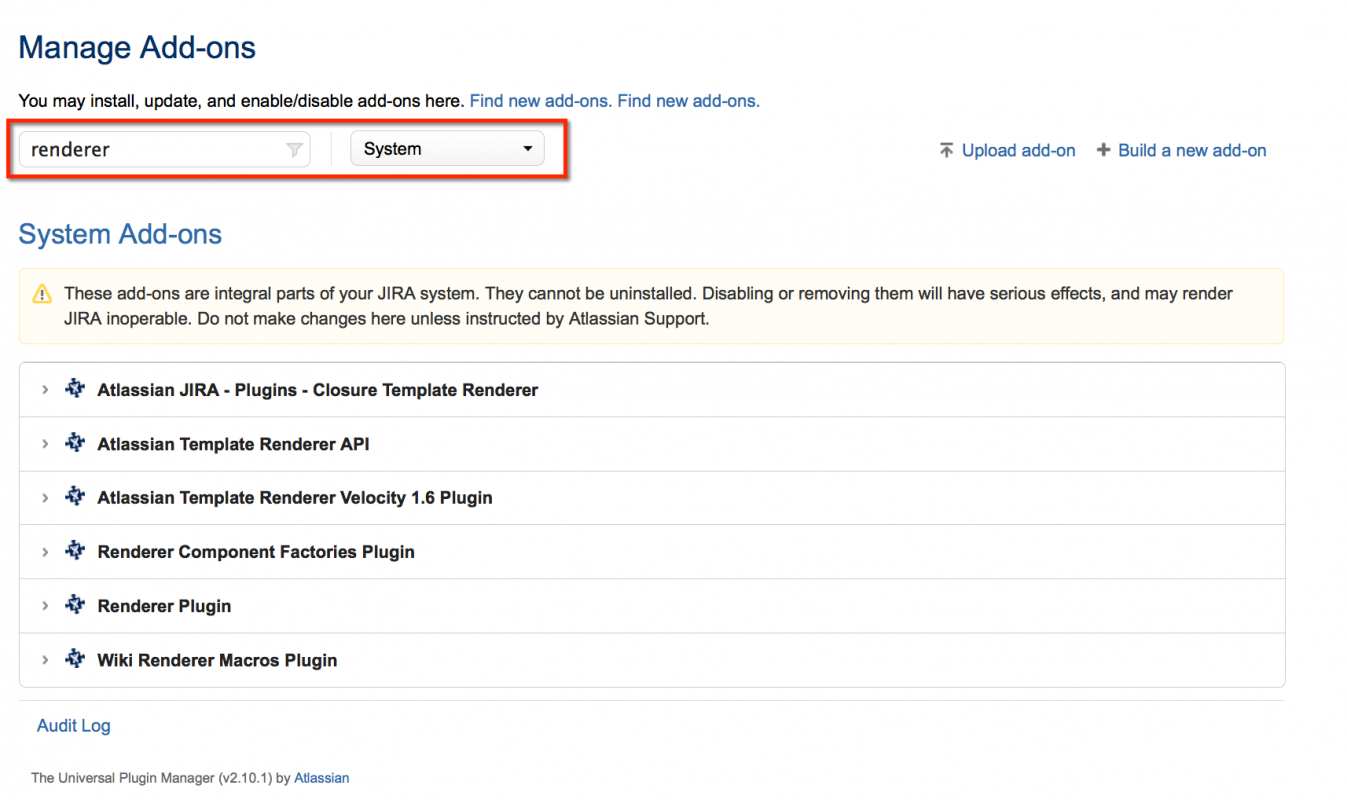Click the Atlassian link in footer
1347x800 pixels.
(321, 778)
